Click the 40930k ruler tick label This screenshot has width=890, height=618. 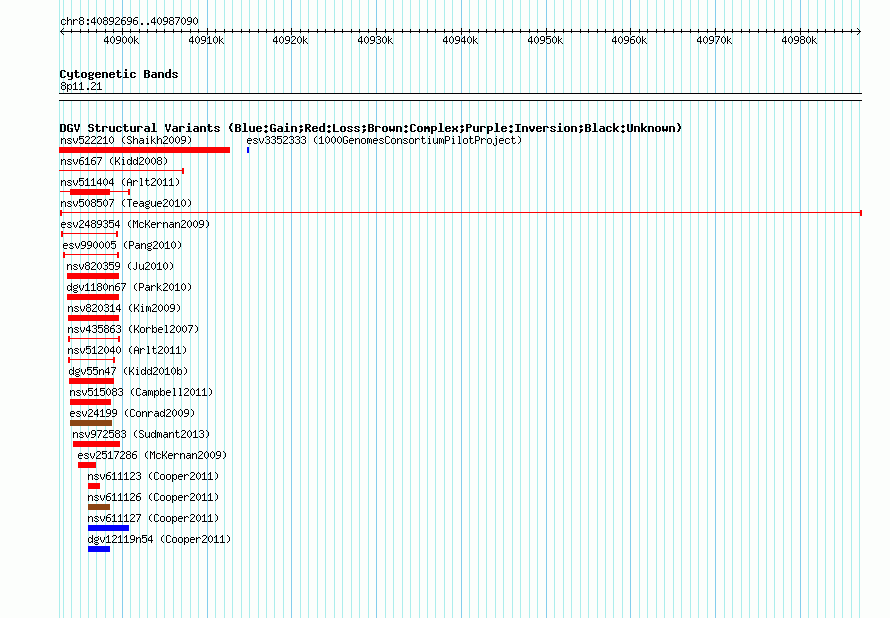375,40
